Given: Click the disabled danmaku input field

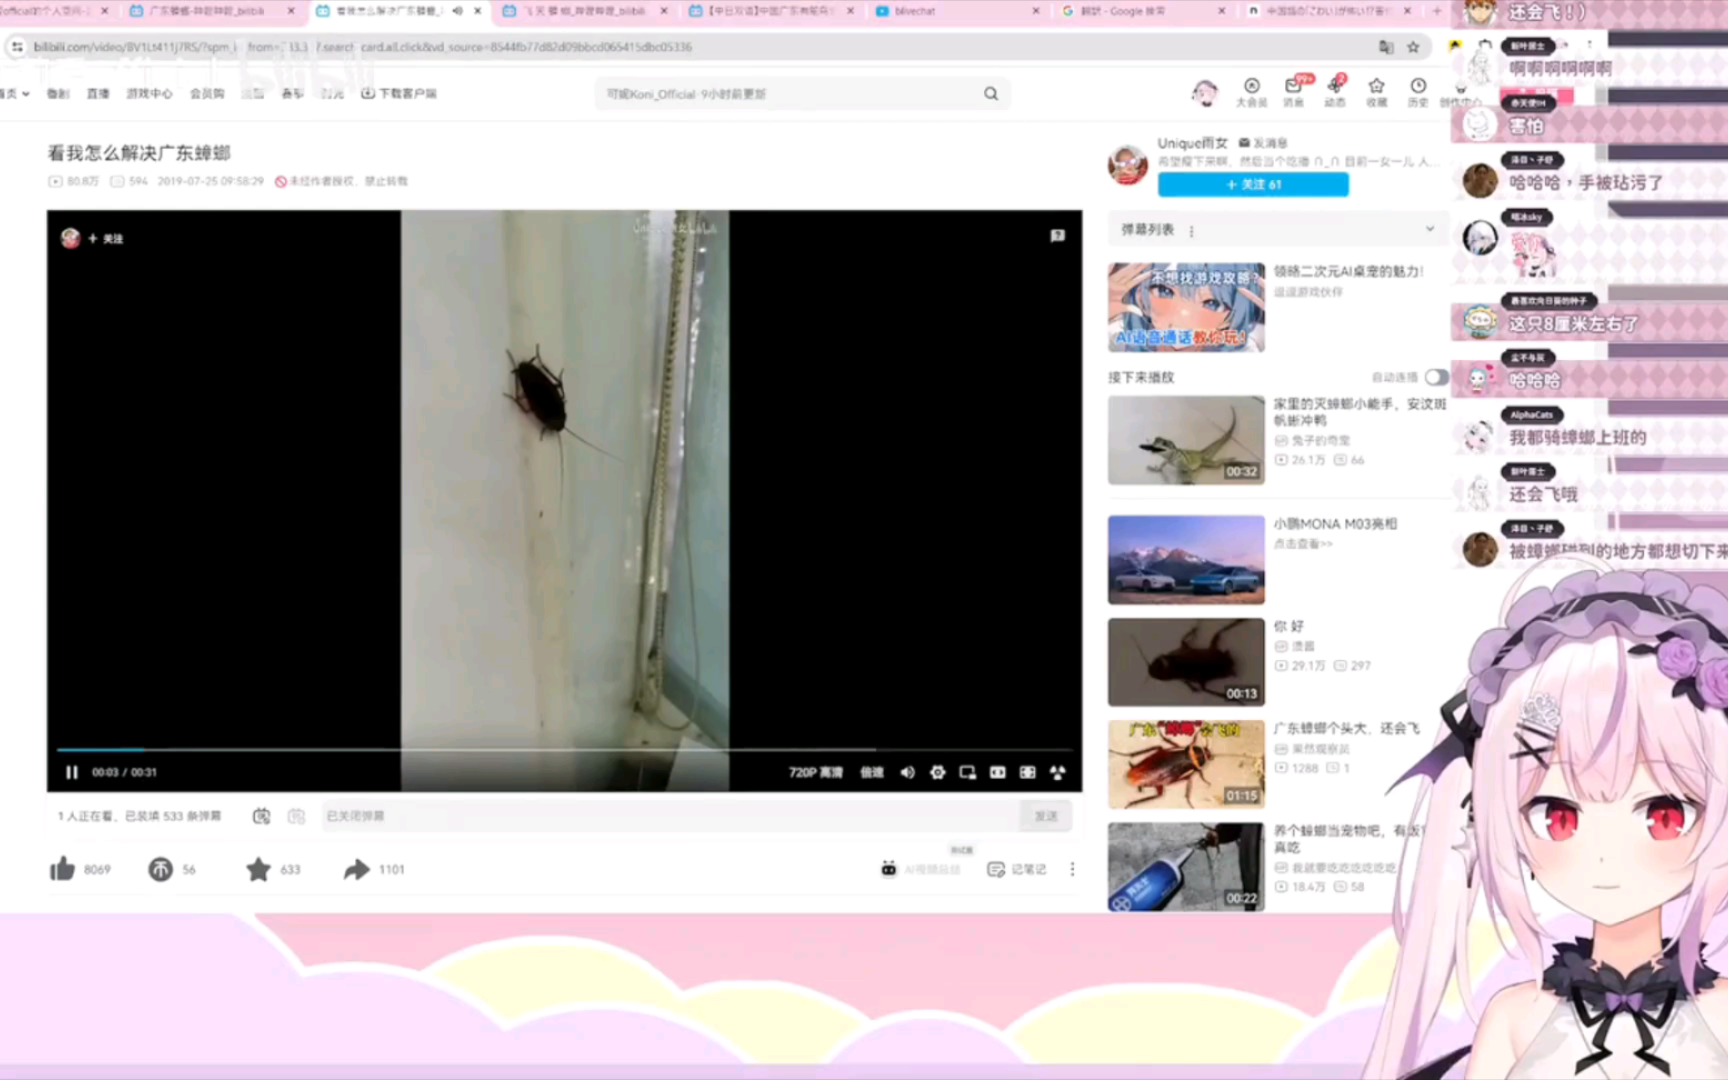Looking at the screenshot, I should click(670, 816).
